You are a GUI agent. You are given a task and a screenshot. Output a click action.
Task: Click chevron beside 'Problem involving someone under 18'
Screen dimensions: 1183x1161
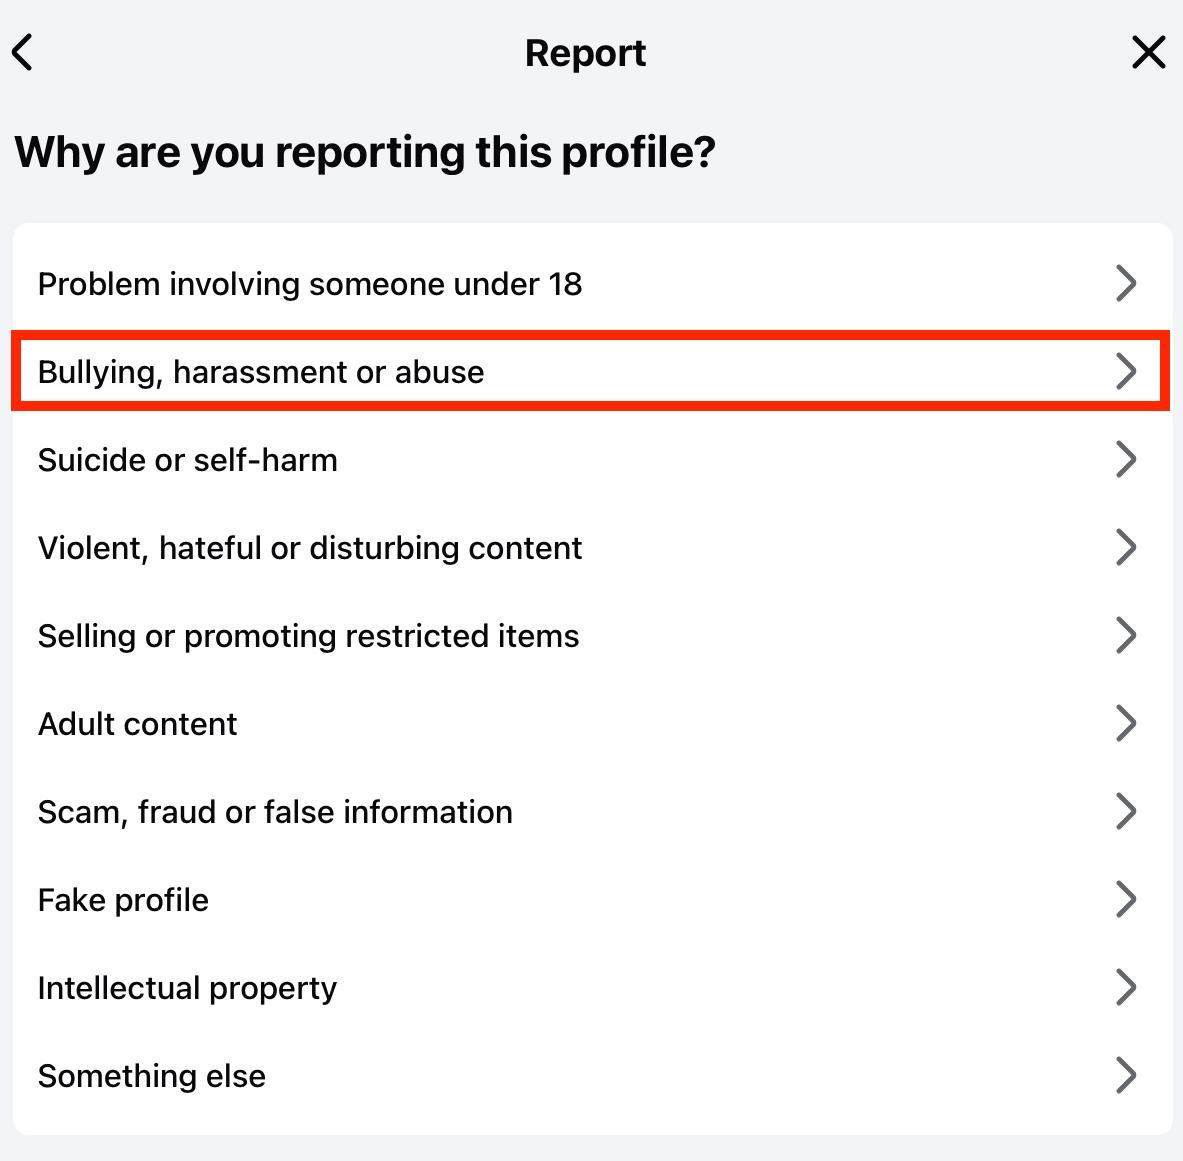click(x=1126, y=284)
